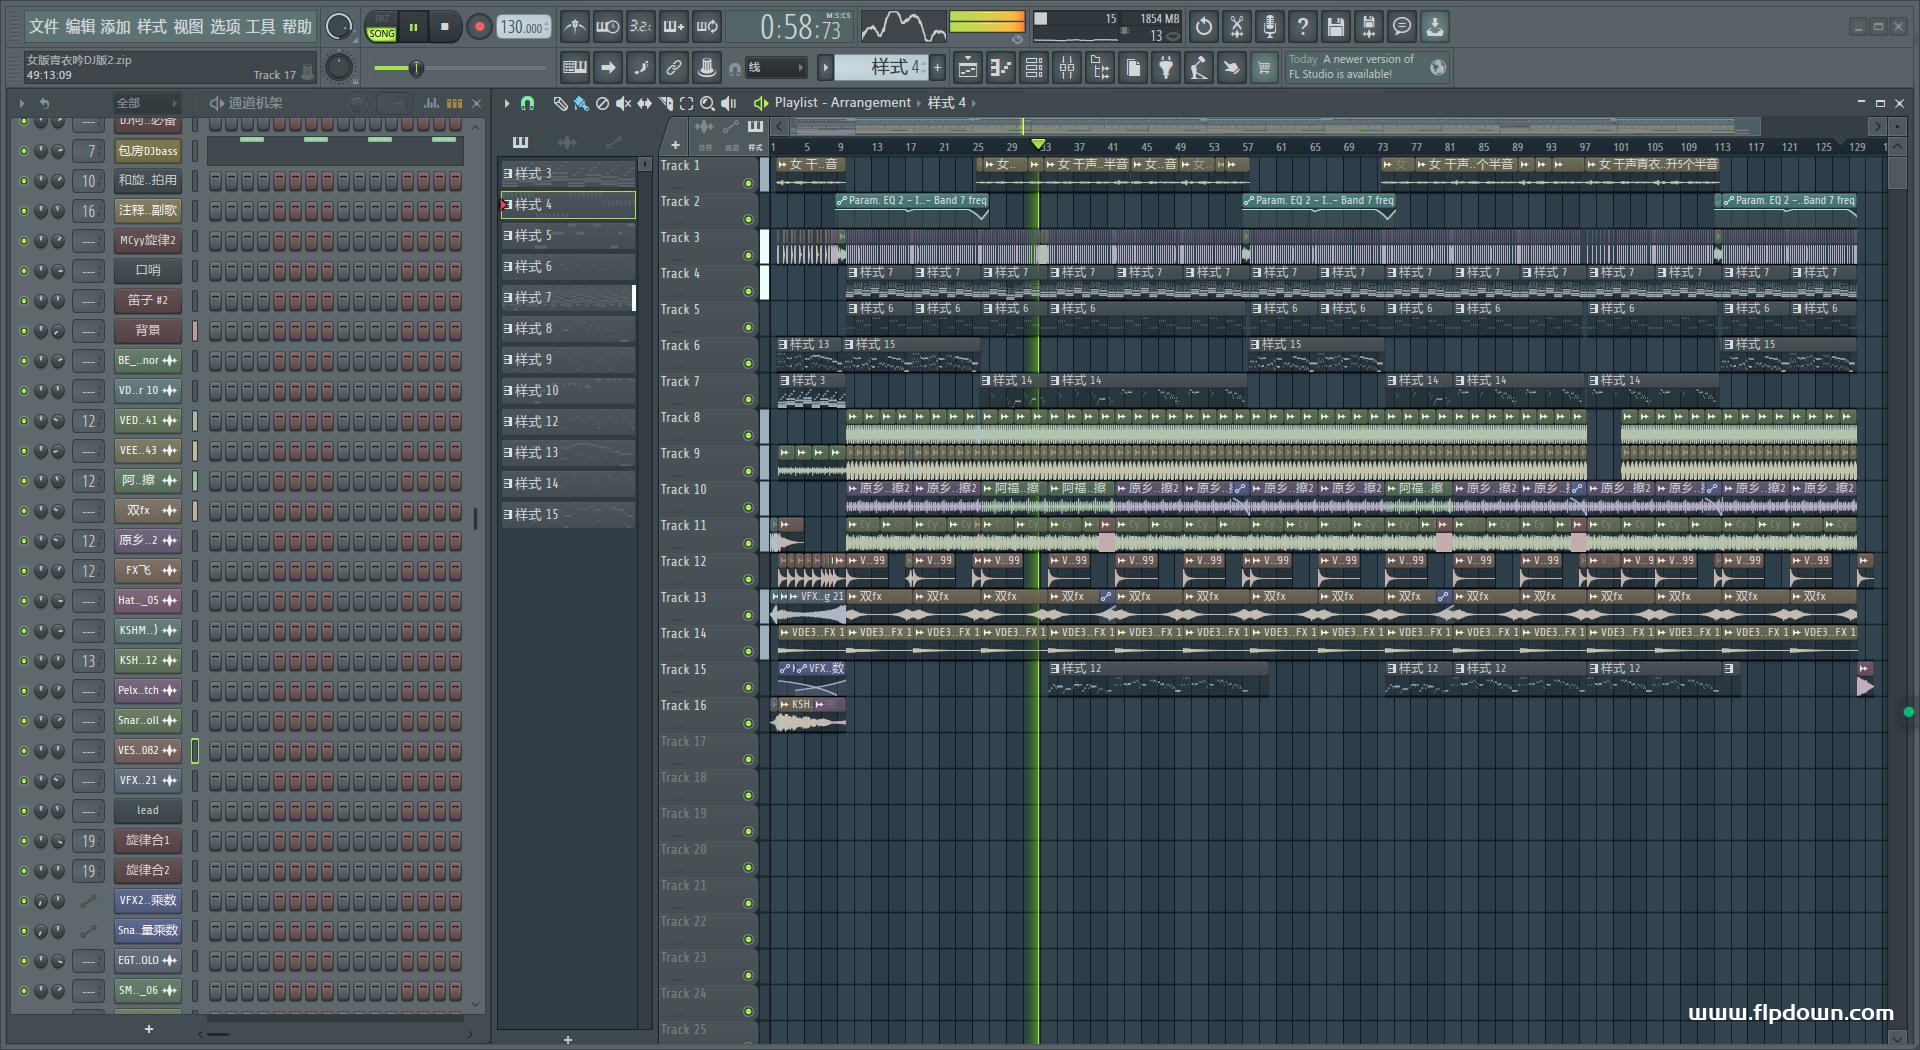Select the playlist draw pencil tool
Screen dimensions: 1920x1050
click(560, 103)
